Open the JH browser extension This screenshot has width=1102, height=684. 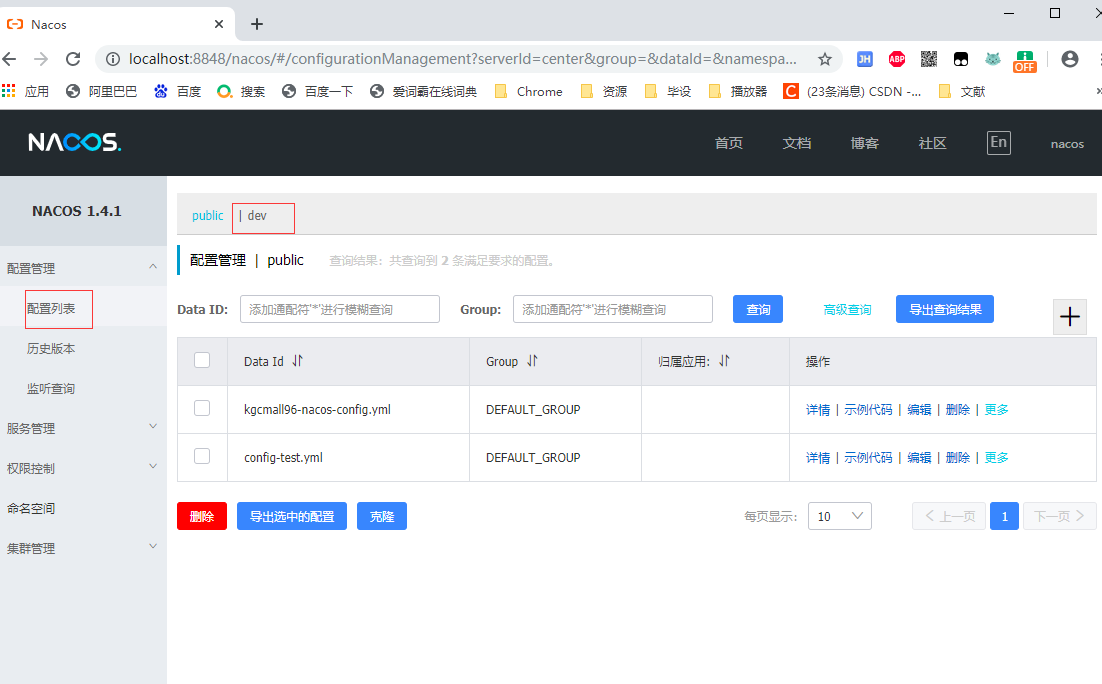click(x=864, y=59)
